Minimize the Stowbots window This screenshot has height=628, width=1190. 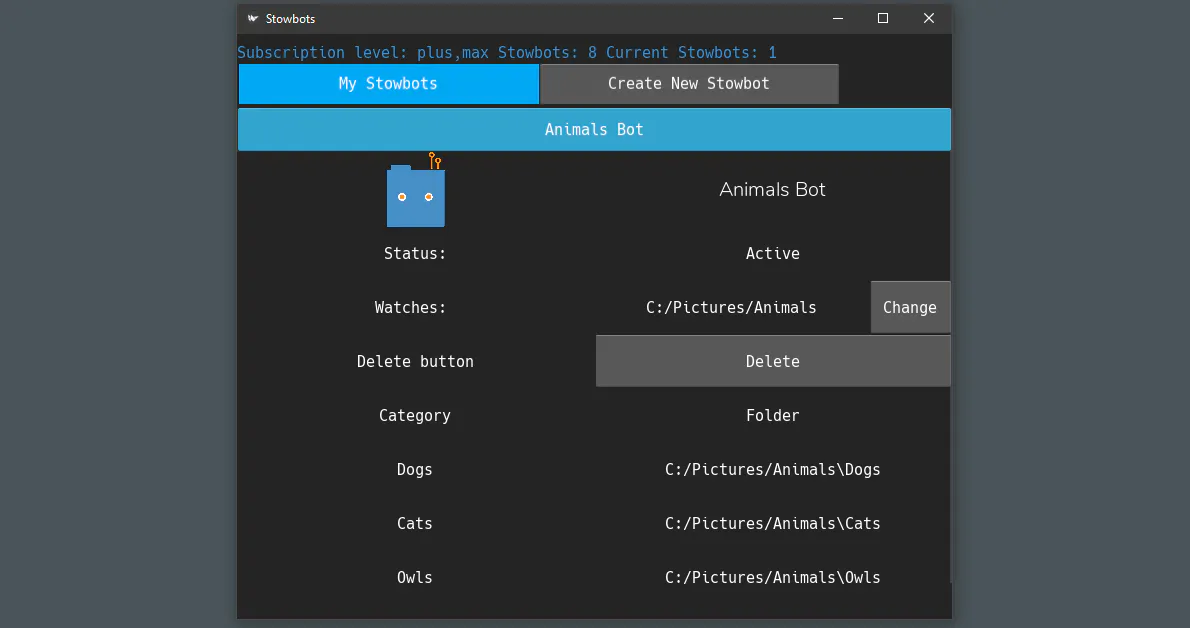click(x=838, y=18)
